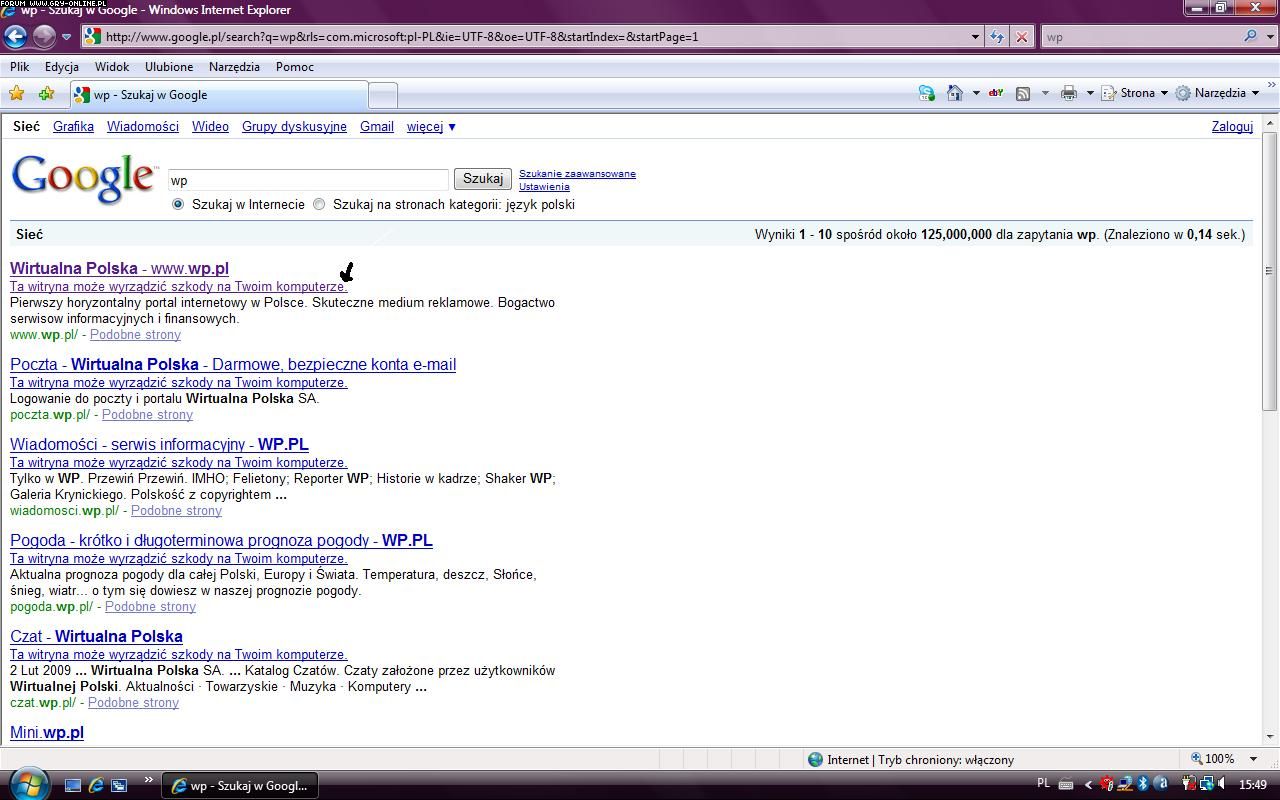1280x800 pixels.
Task: Open a new blank tab
Action: point(383,95)
